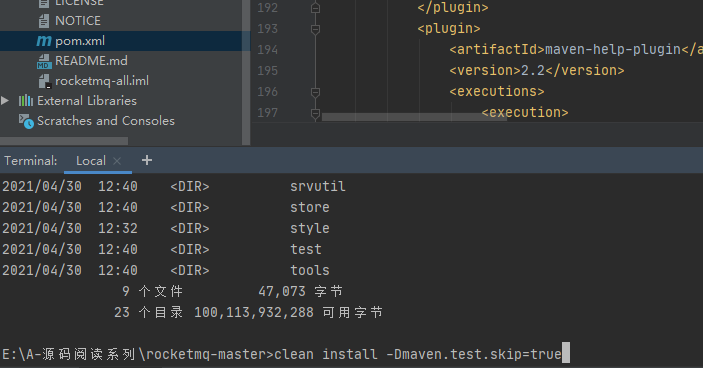703x368 pixels.
Task: Click the rocketmq-all.iml module file icon
Action: [44, 81]
